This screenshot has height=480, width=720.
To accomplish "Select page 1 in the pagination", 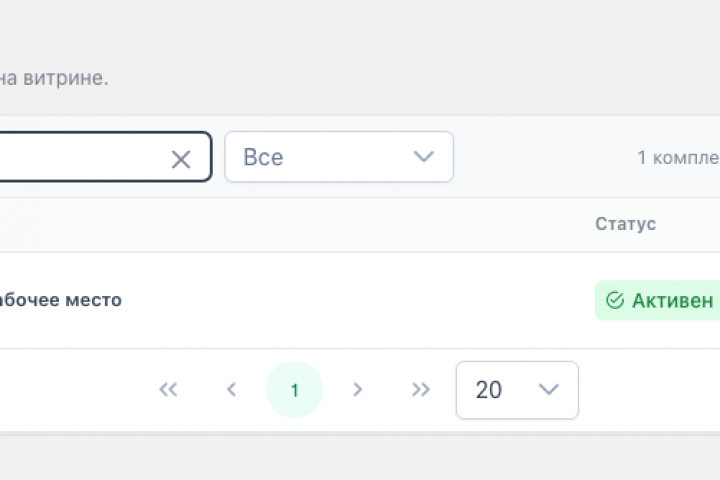I will [x=294, y=390].
